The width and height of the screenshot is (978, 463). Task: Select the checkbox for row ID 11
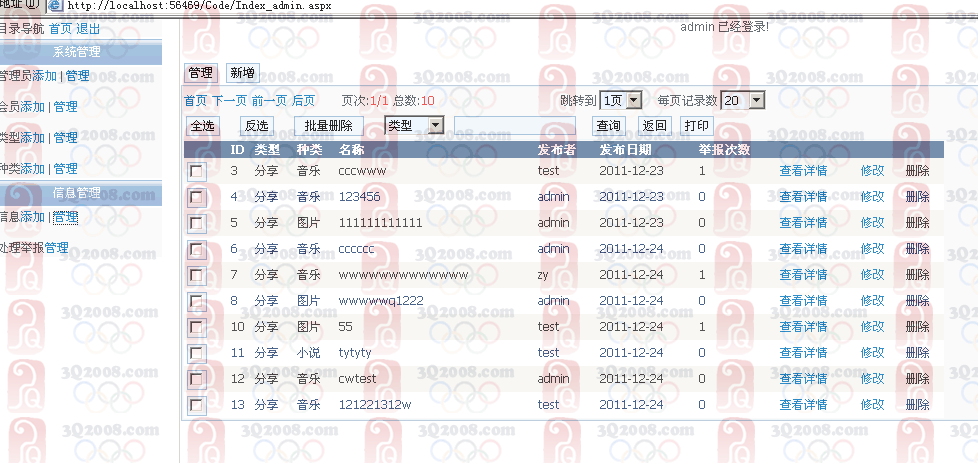point(196,353)
